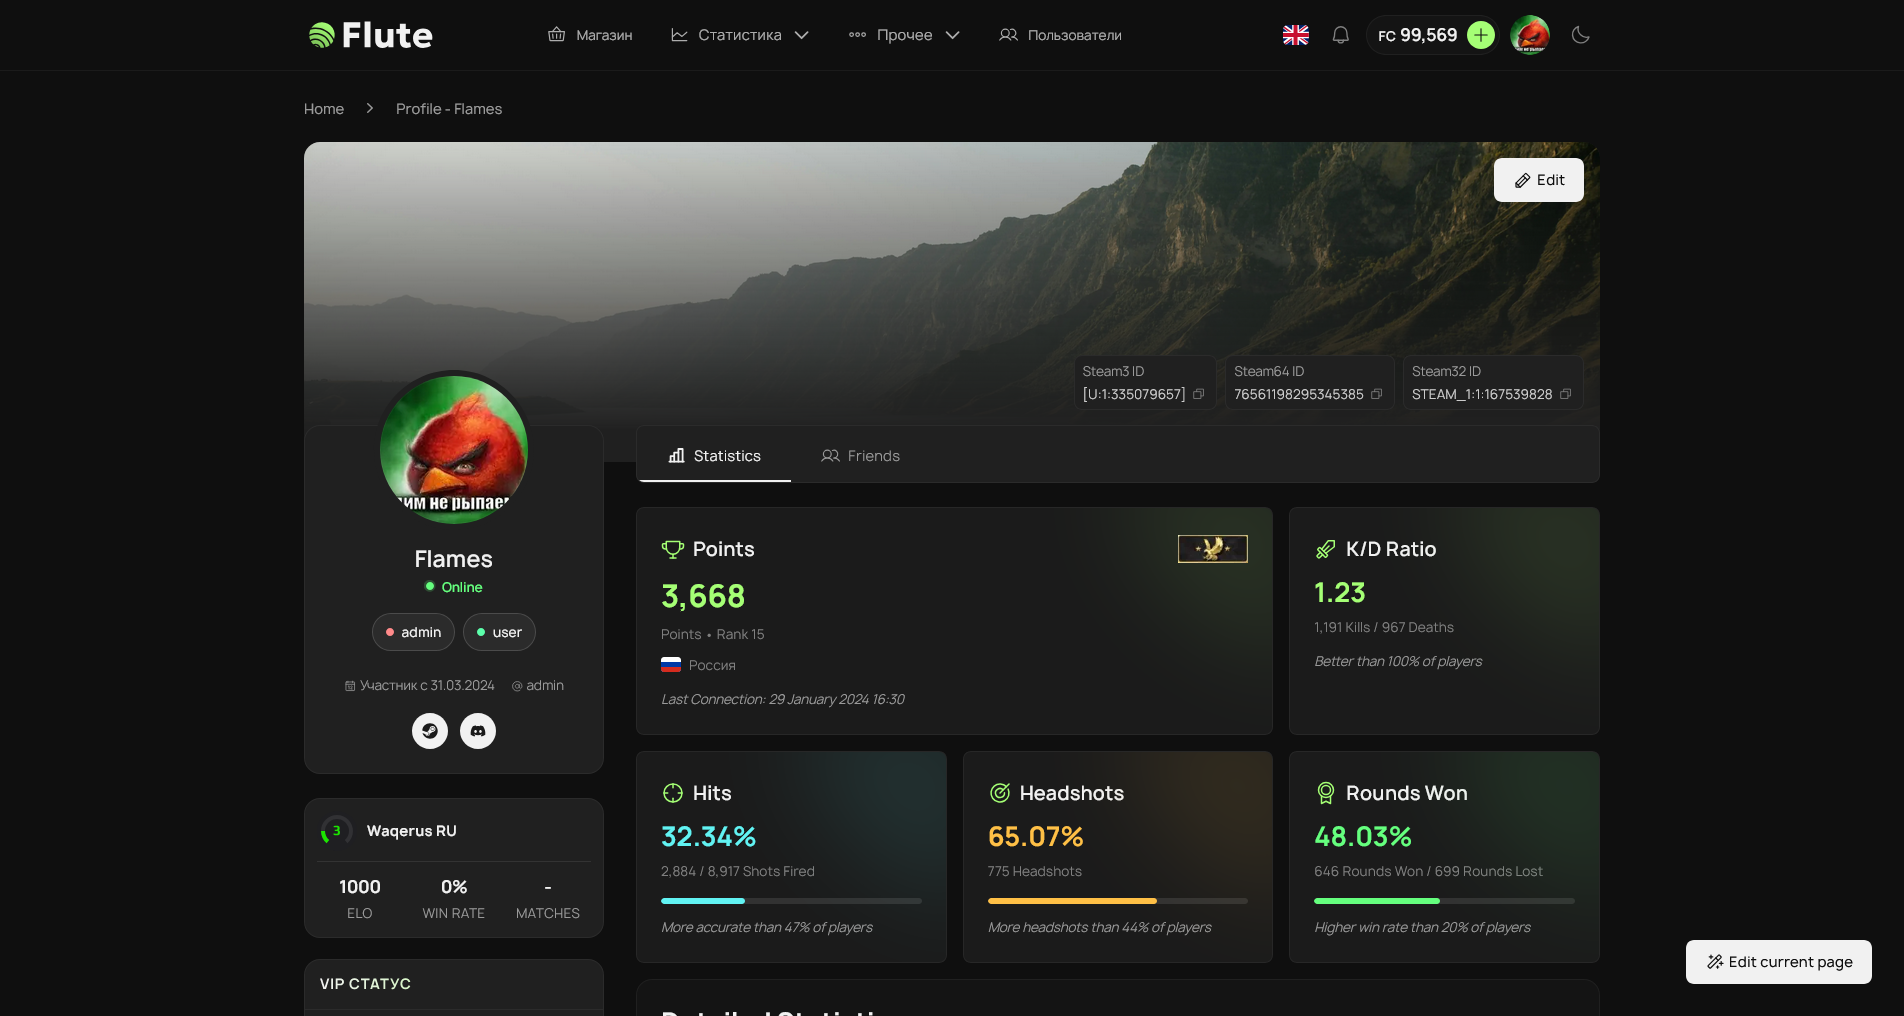Image resolution: width=1904 pixels, height=1016 pixels.
Task: Click the Headshots progress bar
Action: tap(1117, 901)
